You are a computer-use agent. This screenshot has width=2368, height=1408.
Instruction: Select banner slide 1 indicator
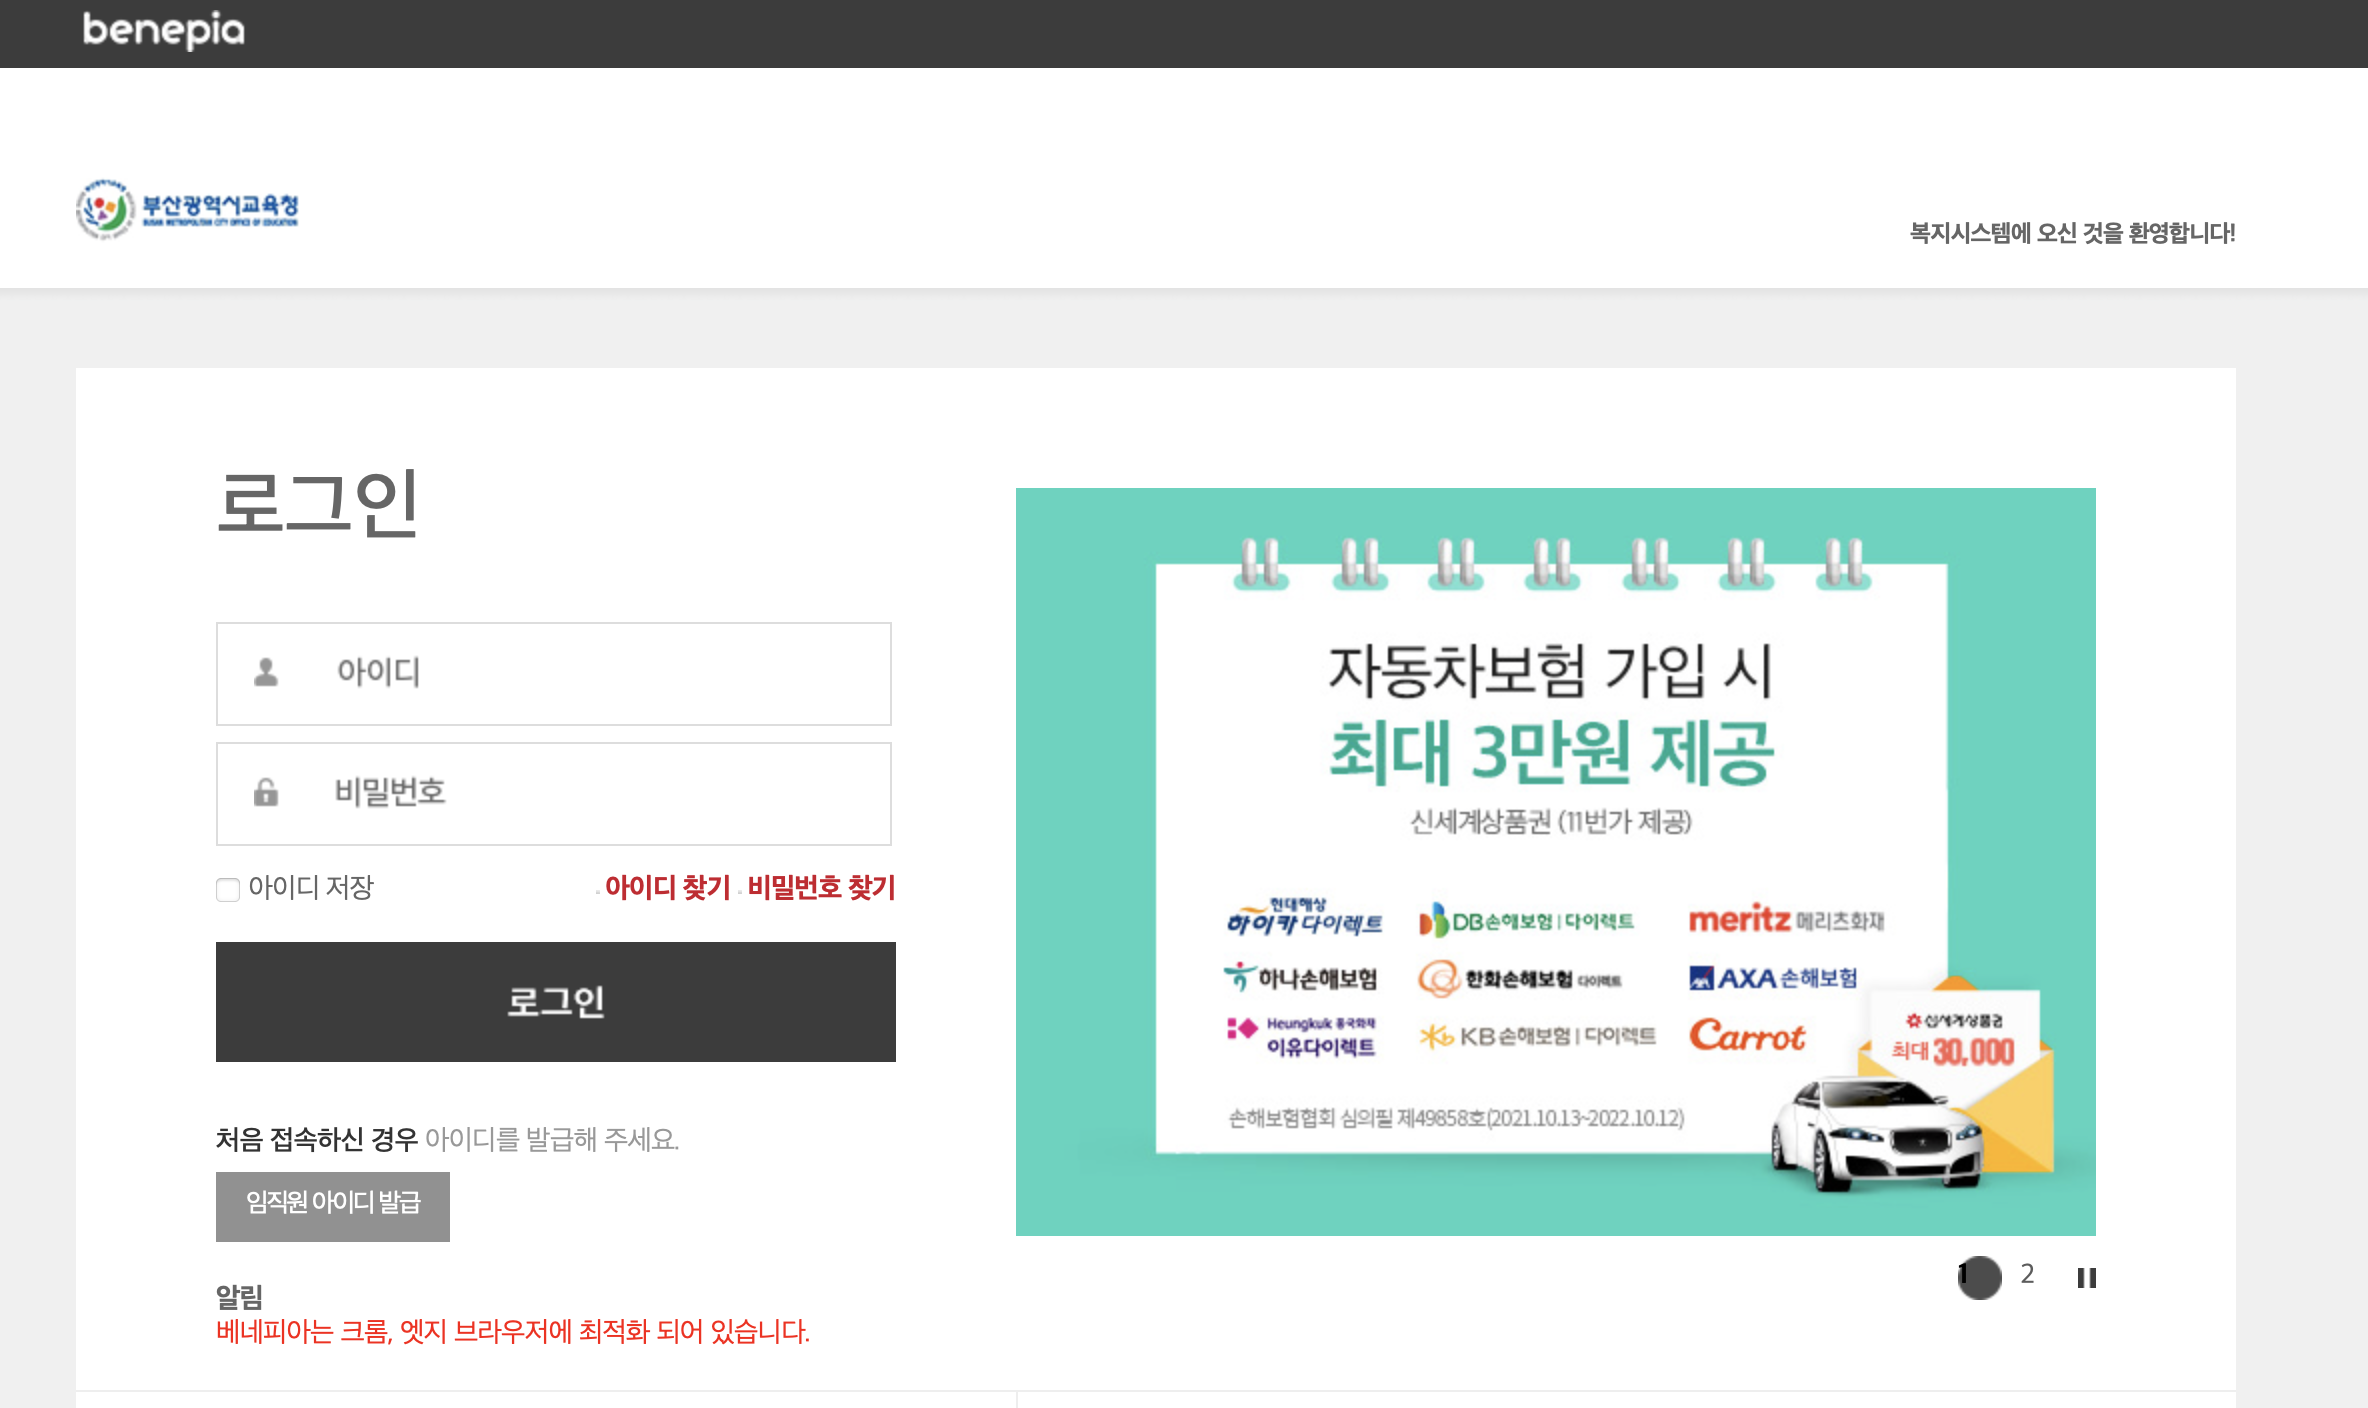point(1979,1277)
